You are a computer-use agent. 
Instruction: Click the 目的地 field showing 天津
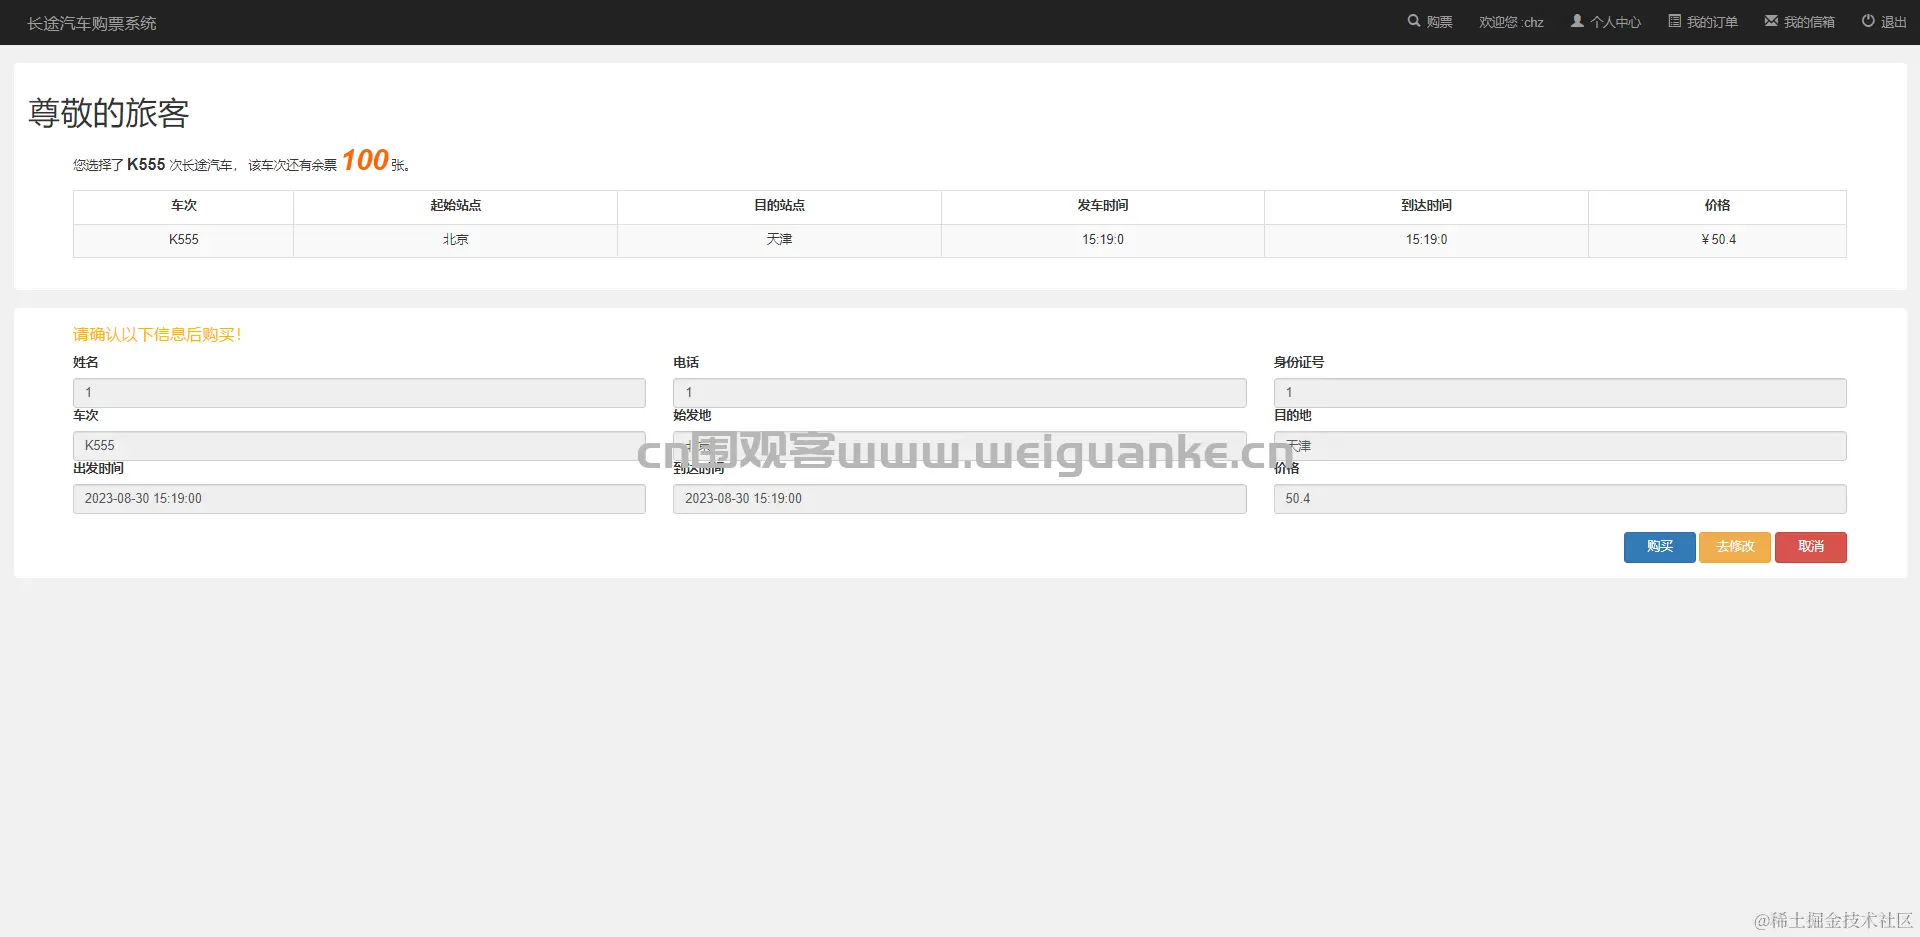[1560, 446]
